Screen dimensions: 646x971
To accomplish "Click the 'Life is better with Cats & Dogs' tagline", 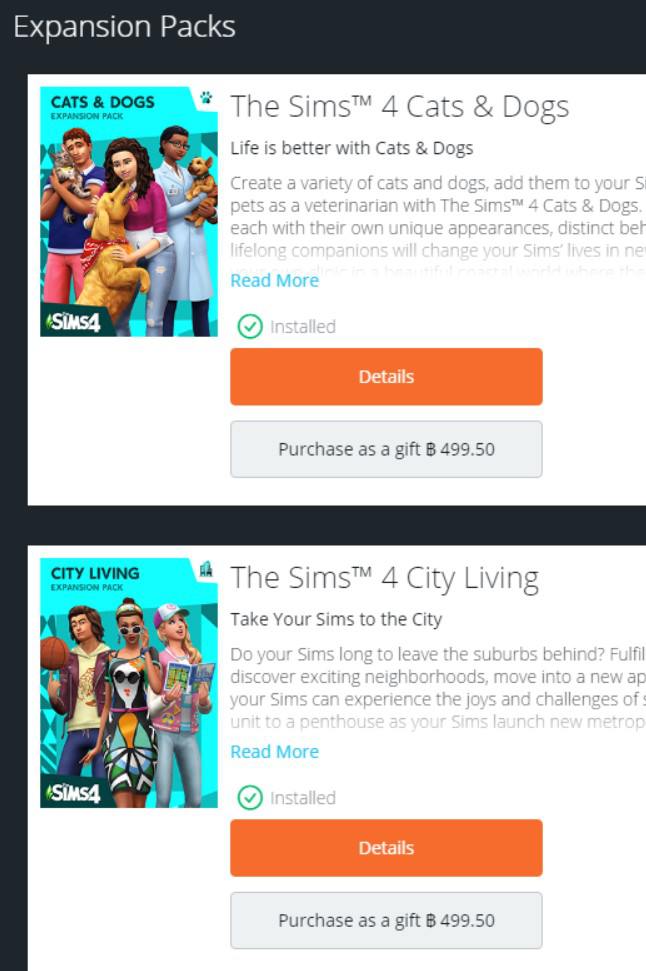I will (x=352, y=149).
